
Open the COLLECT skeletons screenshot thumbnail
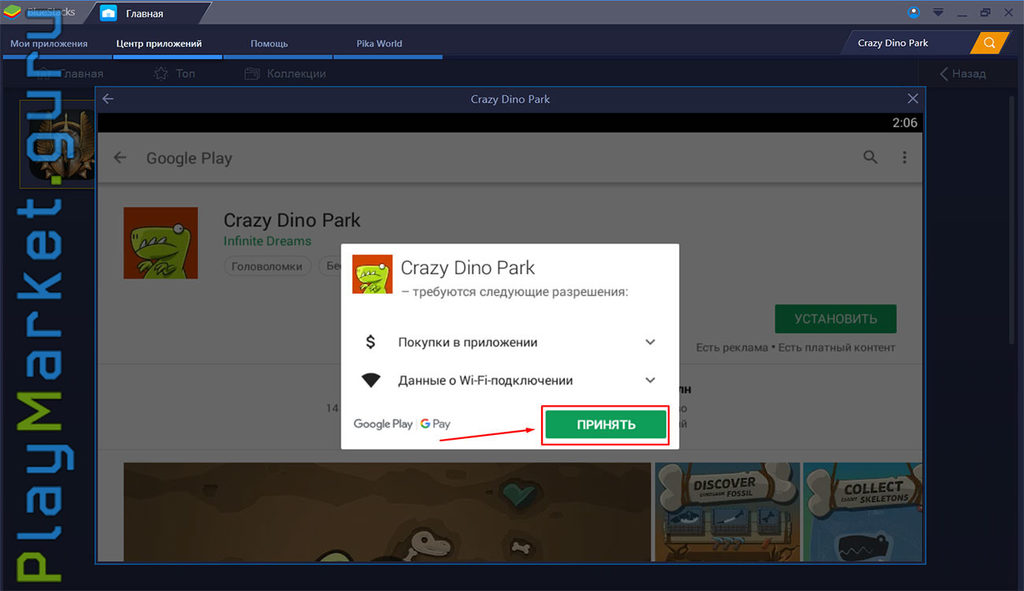863,512
